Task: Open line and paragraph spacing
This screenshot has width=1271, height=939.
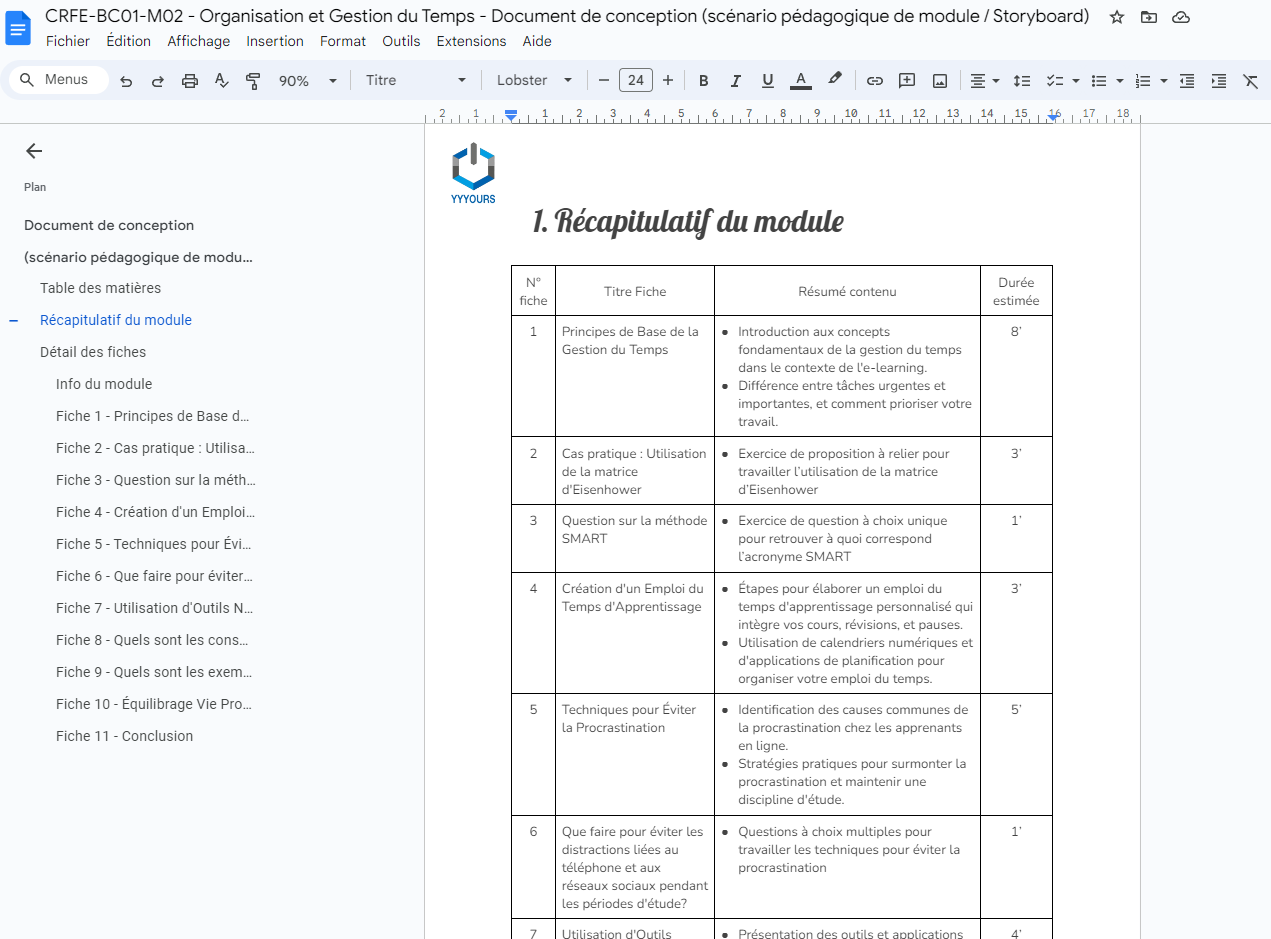Action: (x=1022, y=81)
